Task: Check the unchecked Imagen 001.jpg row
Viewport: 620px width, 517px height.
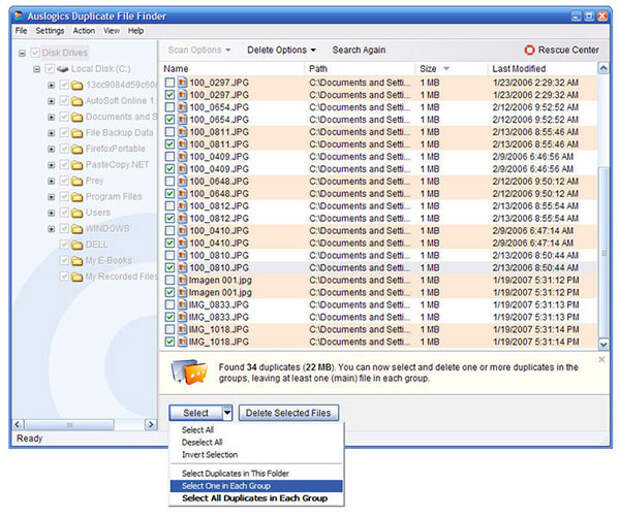Action: pos(170,280)
